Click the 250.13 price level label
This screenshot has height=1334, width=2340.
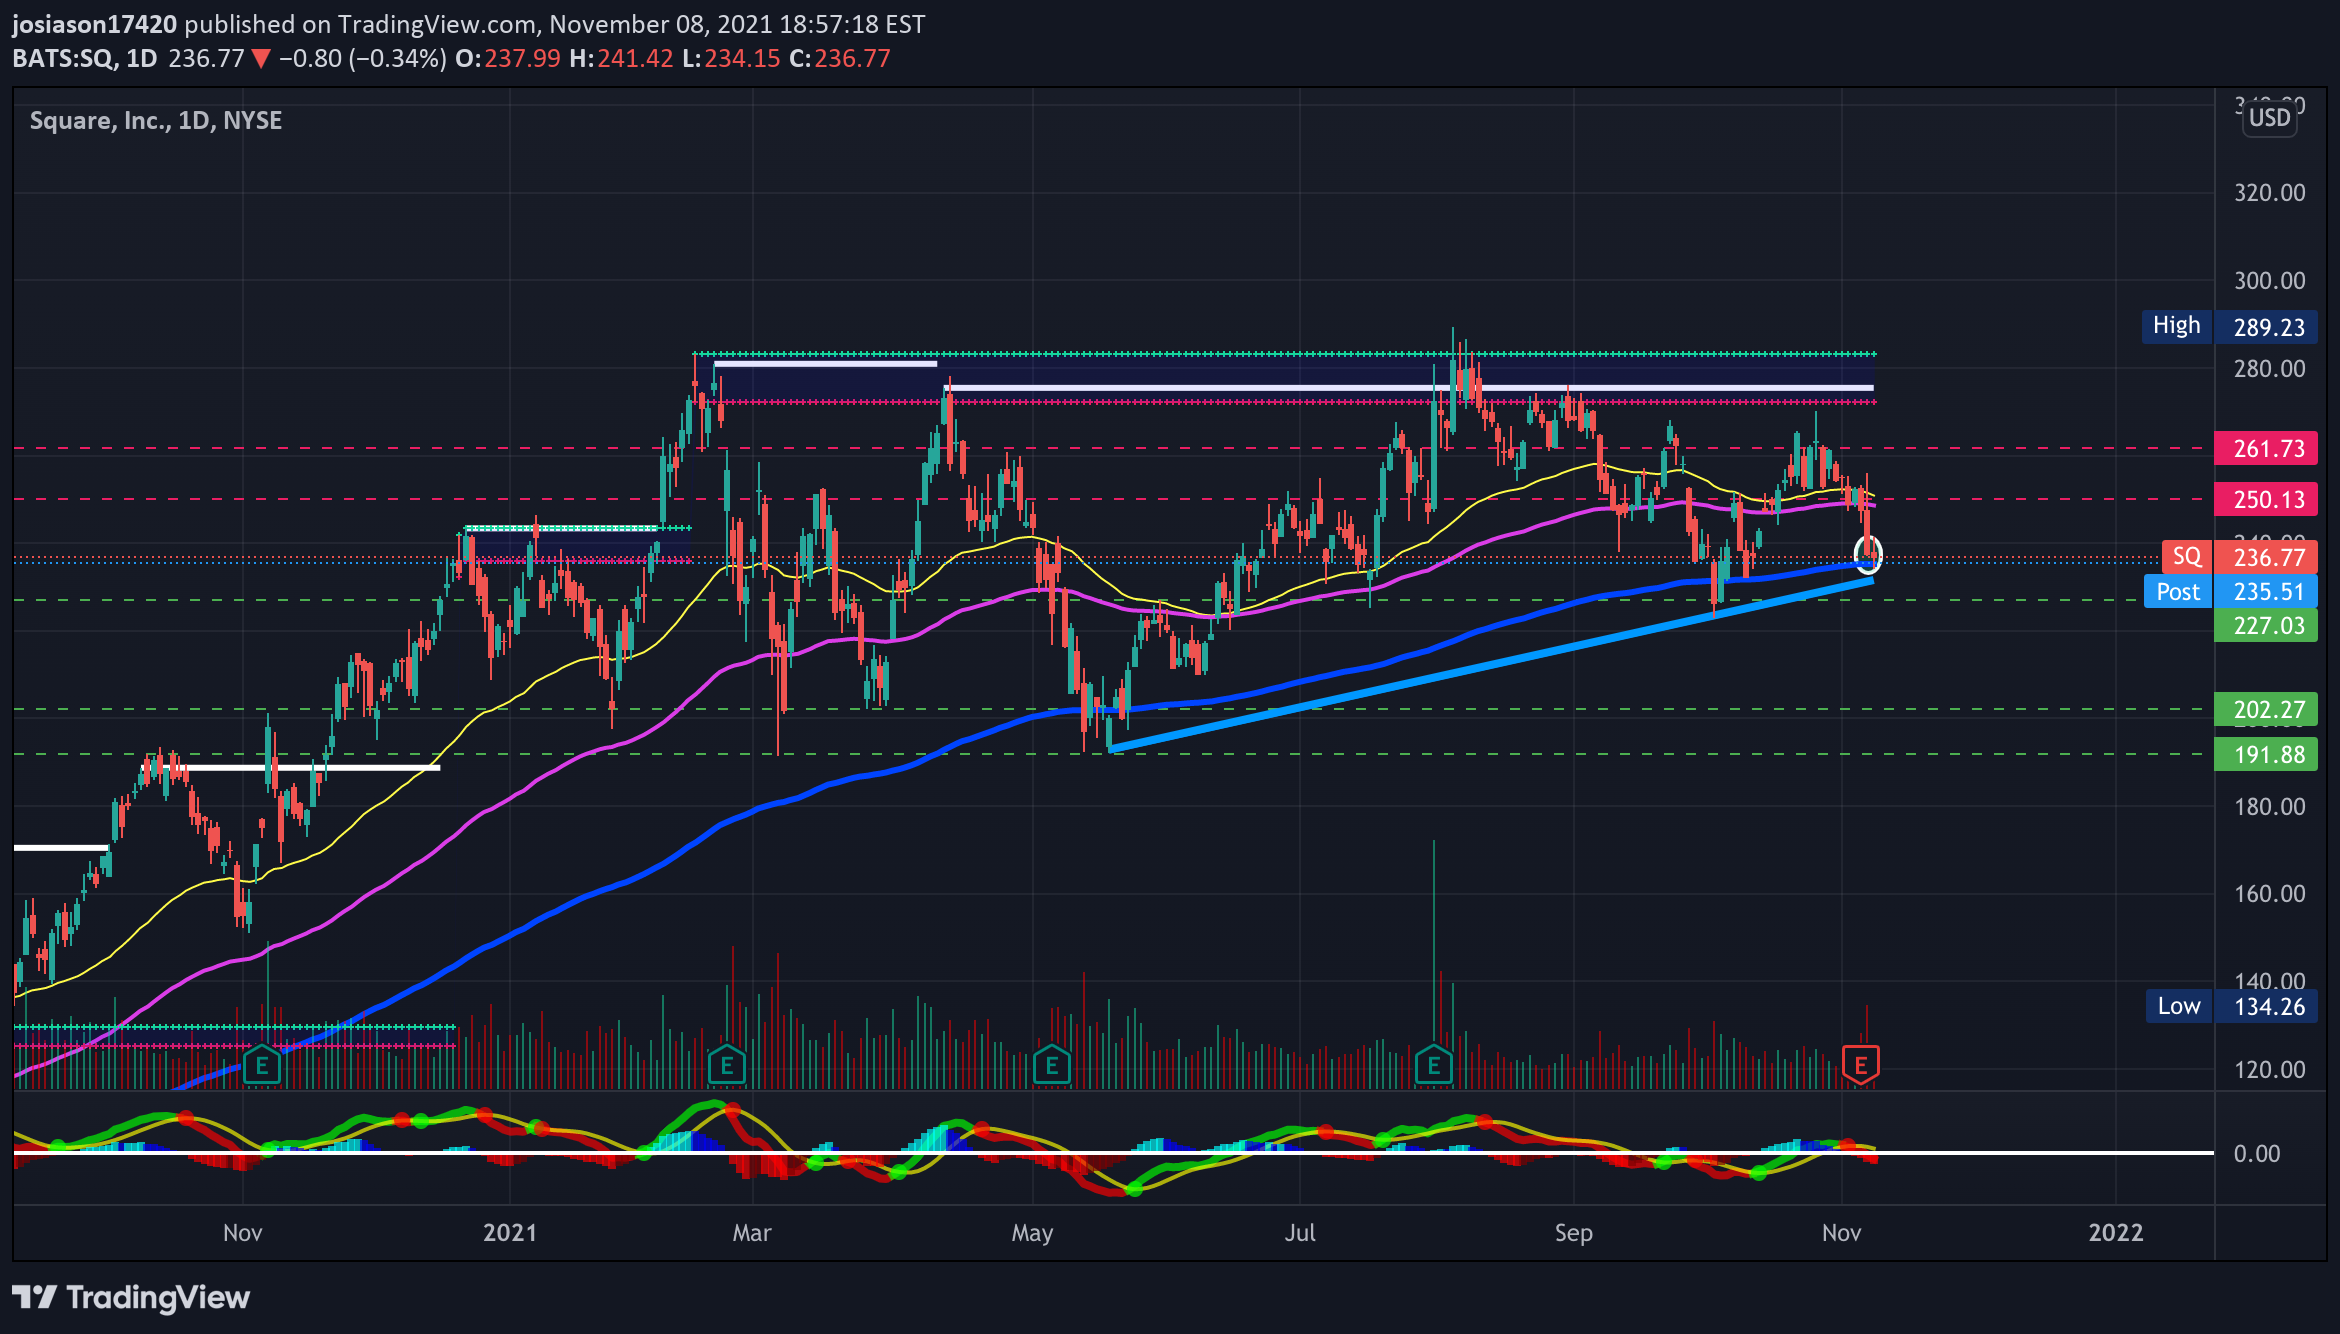pyautogui.click(x=2266, y=499)
